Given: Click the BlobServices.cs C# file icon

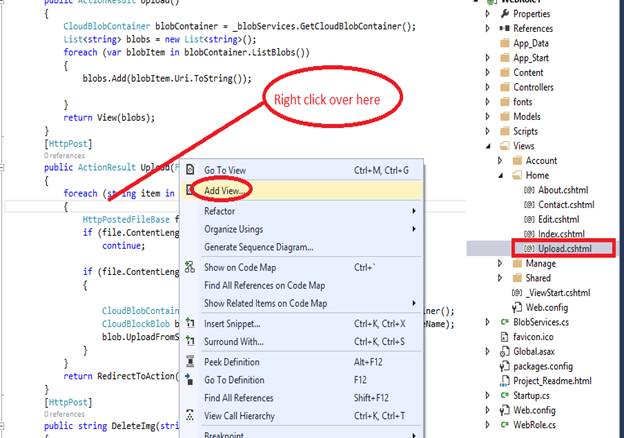Looking at the screenshot, I should (505, 322).
